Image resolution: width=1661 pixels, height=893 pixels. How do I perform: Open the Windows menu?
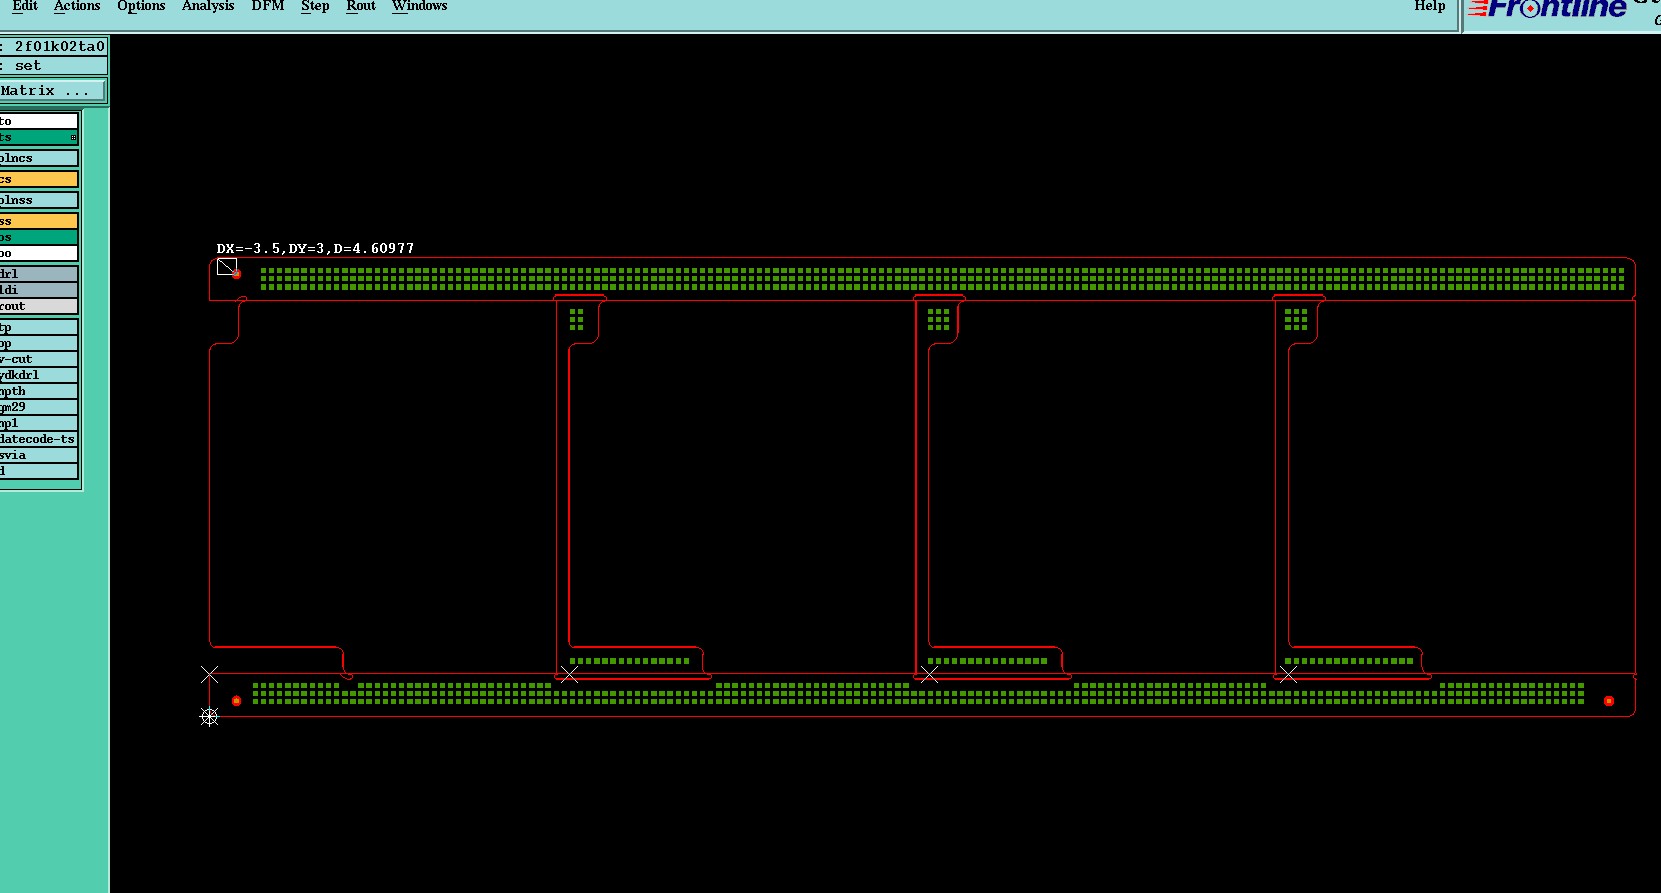click(420, 6)
